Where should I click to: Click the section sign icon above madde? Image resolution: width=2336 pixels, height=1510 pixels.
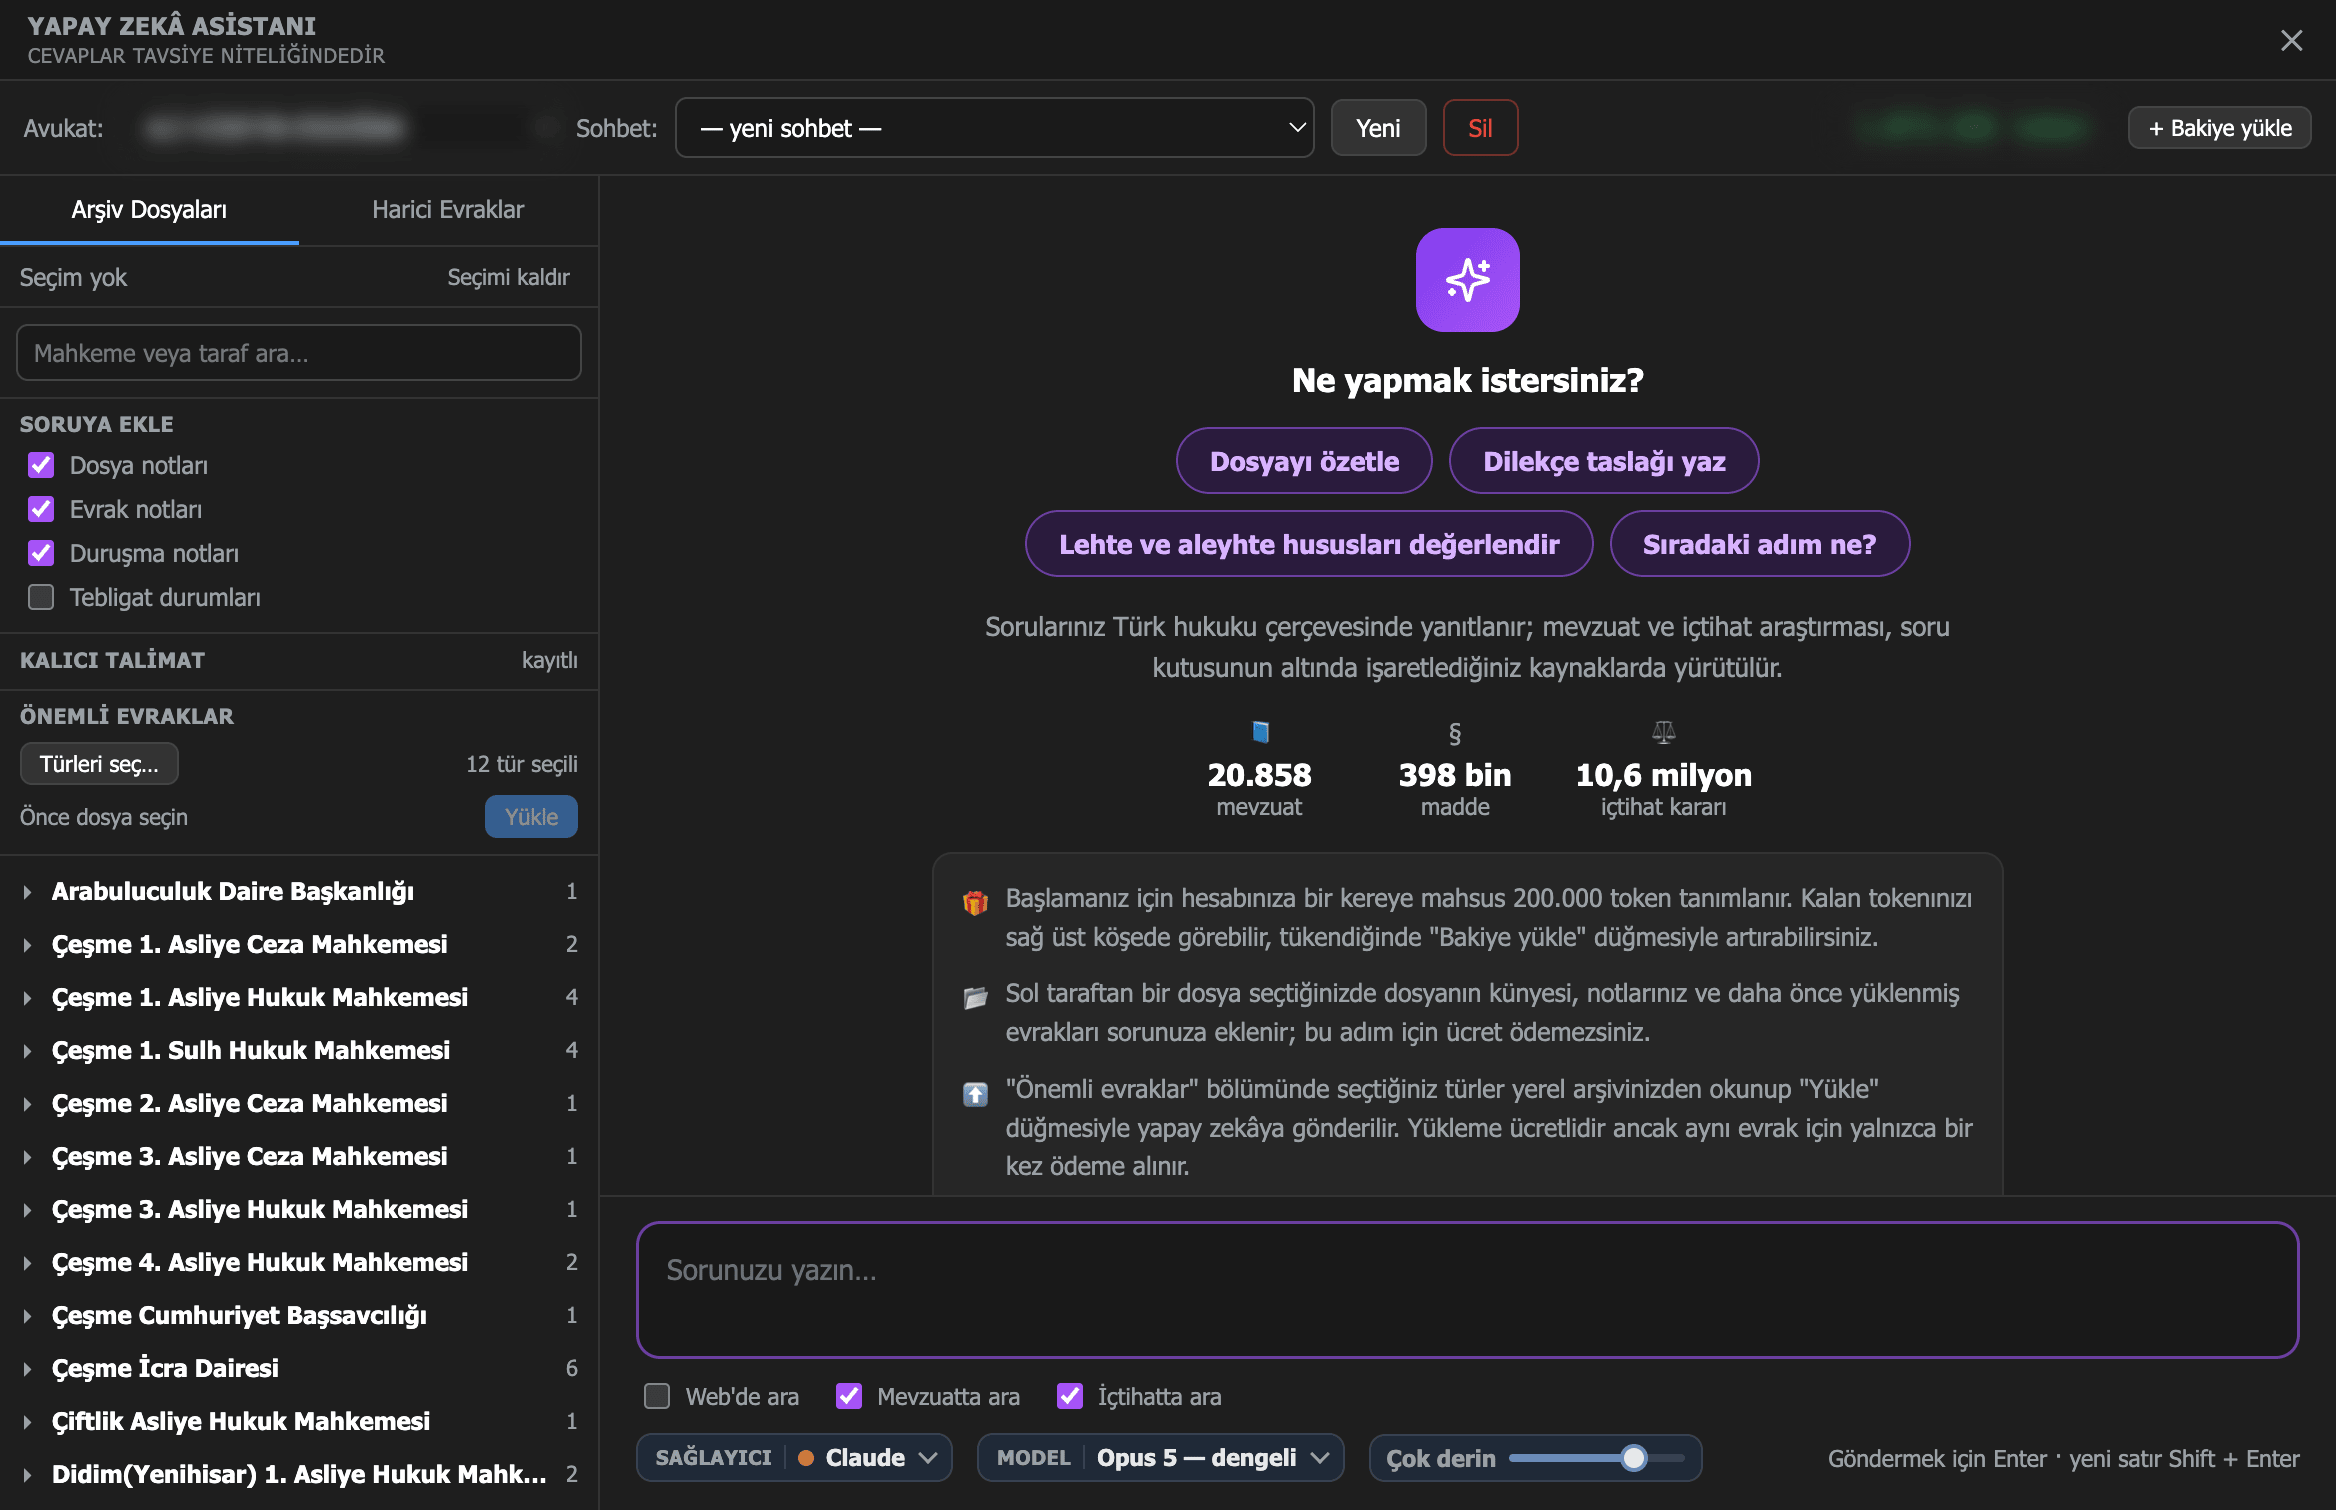point(1455,733)
